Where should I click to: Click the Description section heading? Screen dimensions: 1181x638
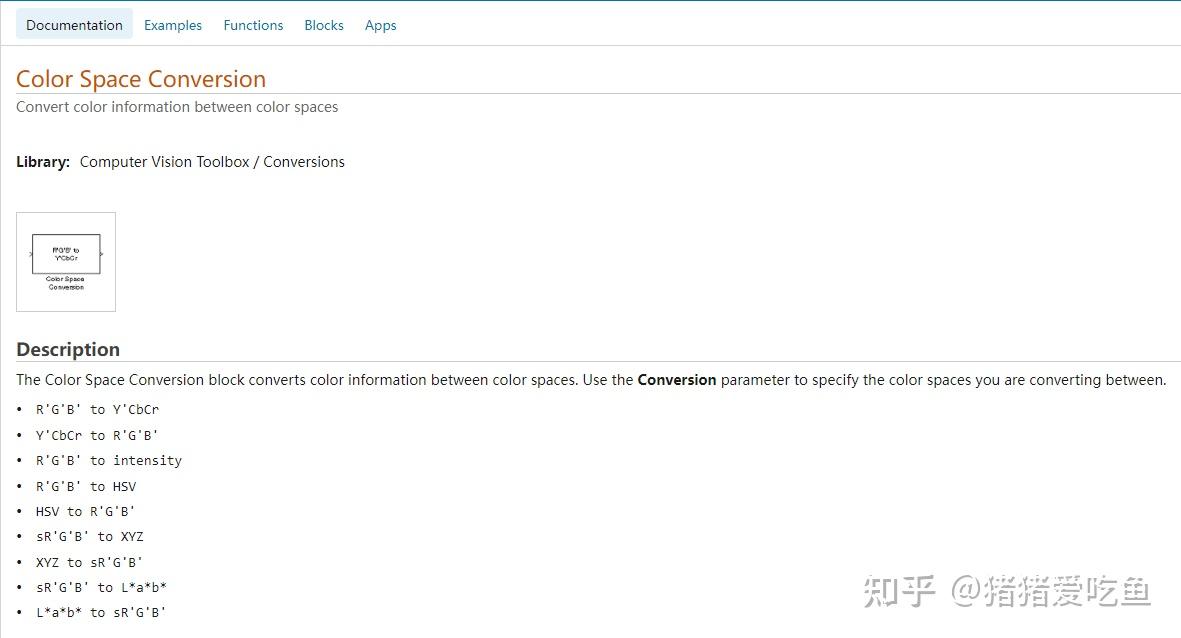point(68,349)
